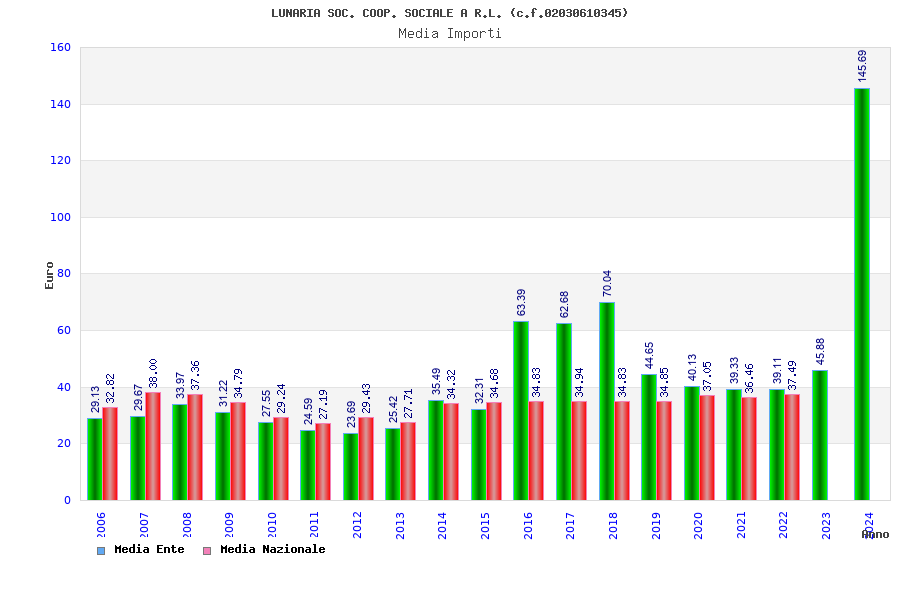Click the chart title LUNARIA SOC. COOP. SOCIALE
The image size is (900, 600).
449,13
